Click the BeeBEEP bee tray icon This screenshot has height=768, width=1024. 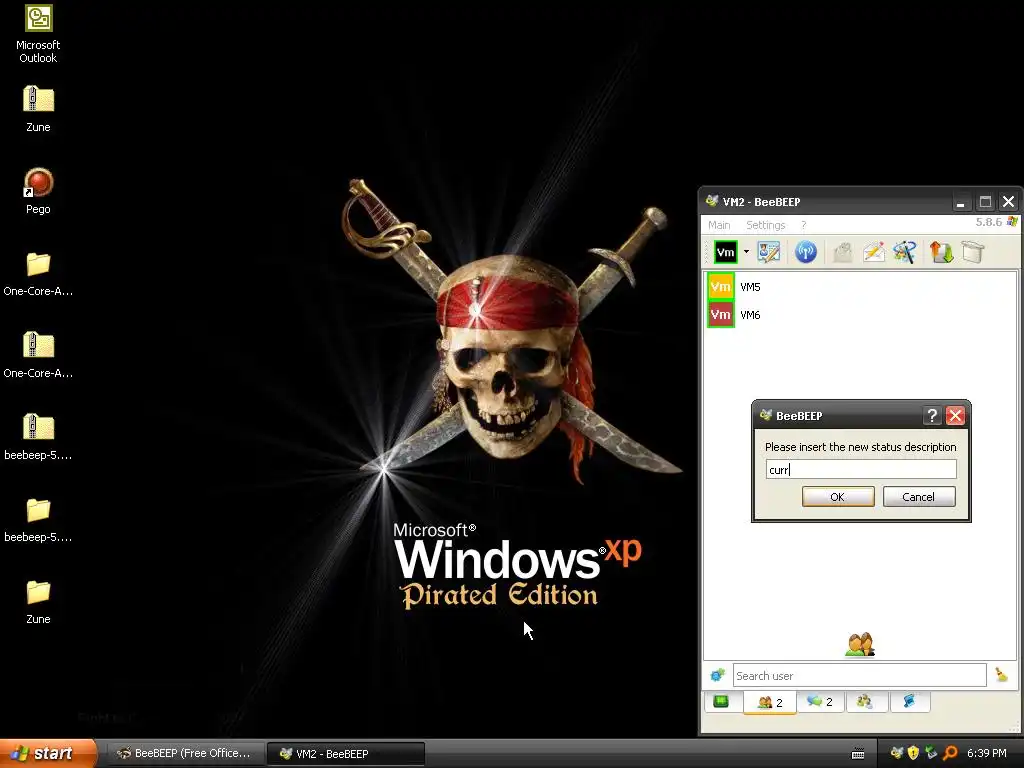(897, 753)
